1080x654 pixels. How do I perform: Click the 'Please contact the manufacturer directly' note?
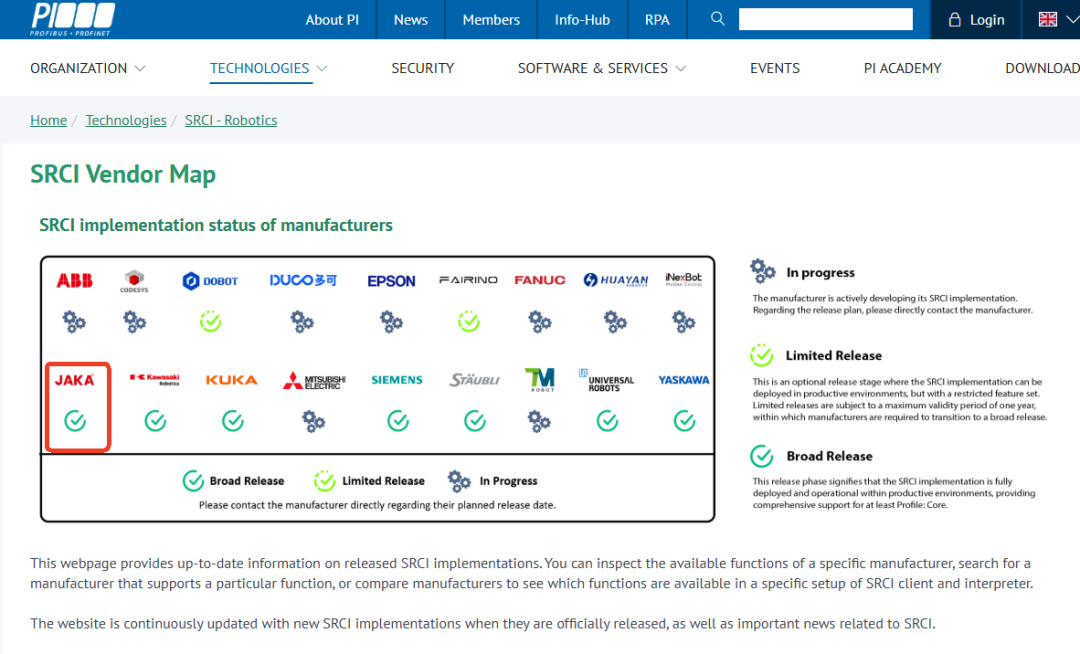(x=377, y=505)
